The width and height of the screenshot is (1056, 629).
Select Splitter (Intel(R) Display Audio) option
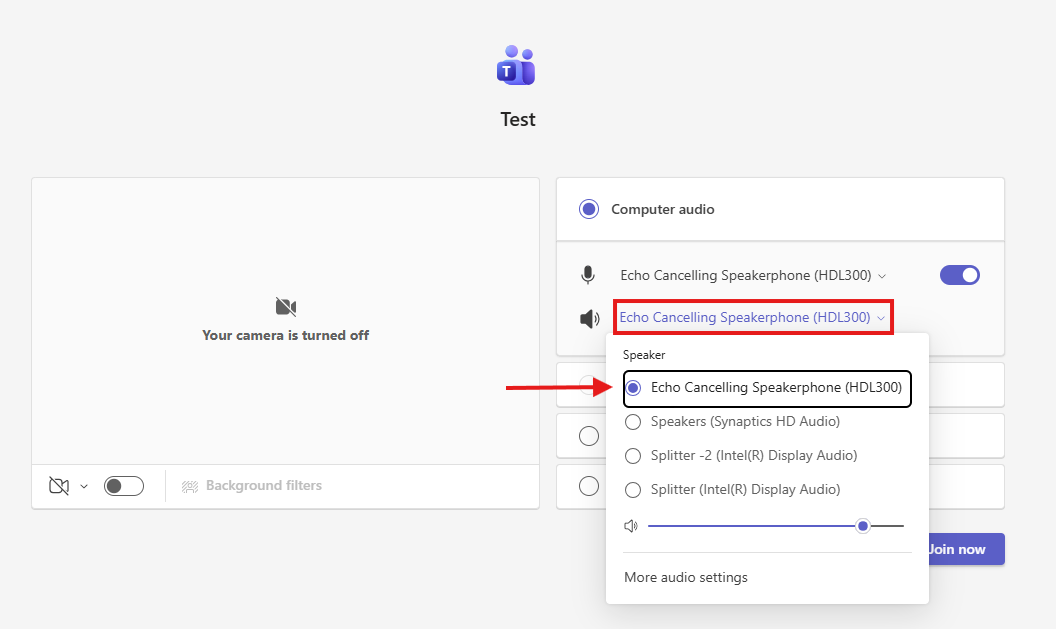pyautogui.click(x=733, y=490)
